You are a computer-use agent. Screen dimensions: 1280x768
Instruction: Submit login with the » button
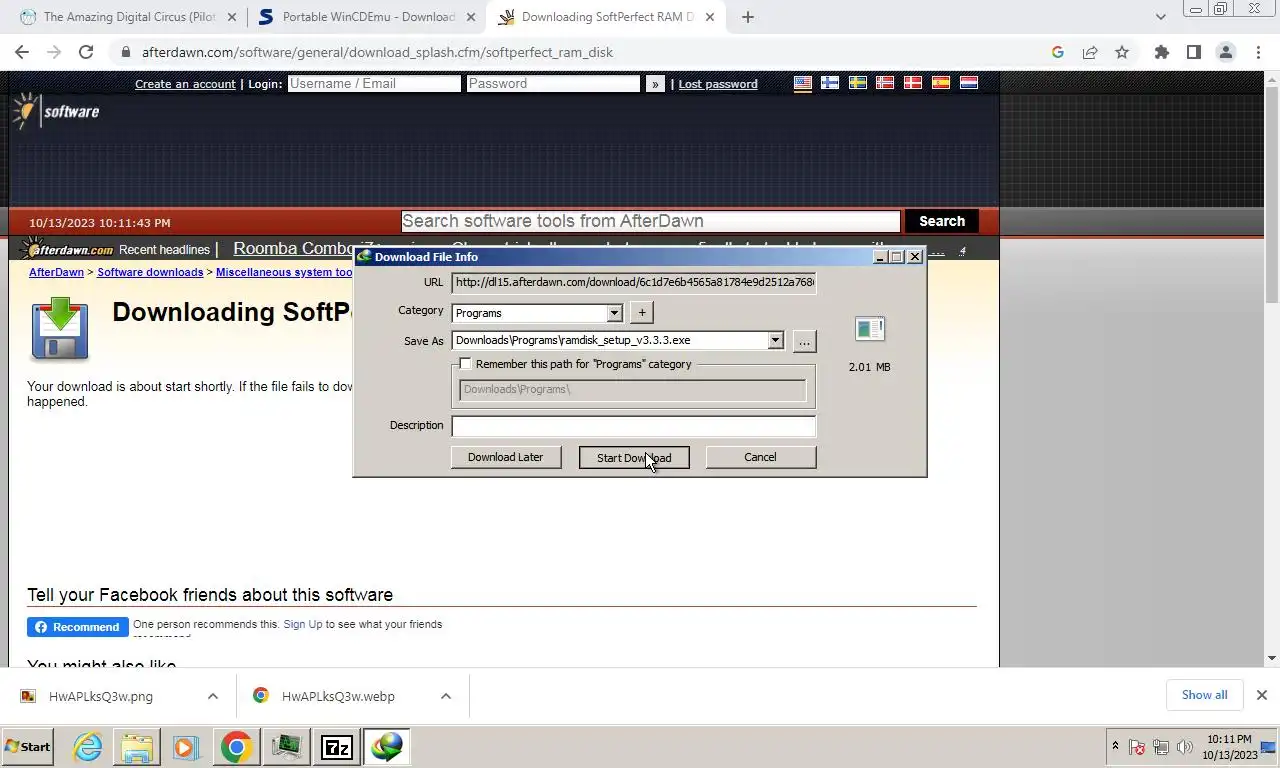[x=655, y=84]
